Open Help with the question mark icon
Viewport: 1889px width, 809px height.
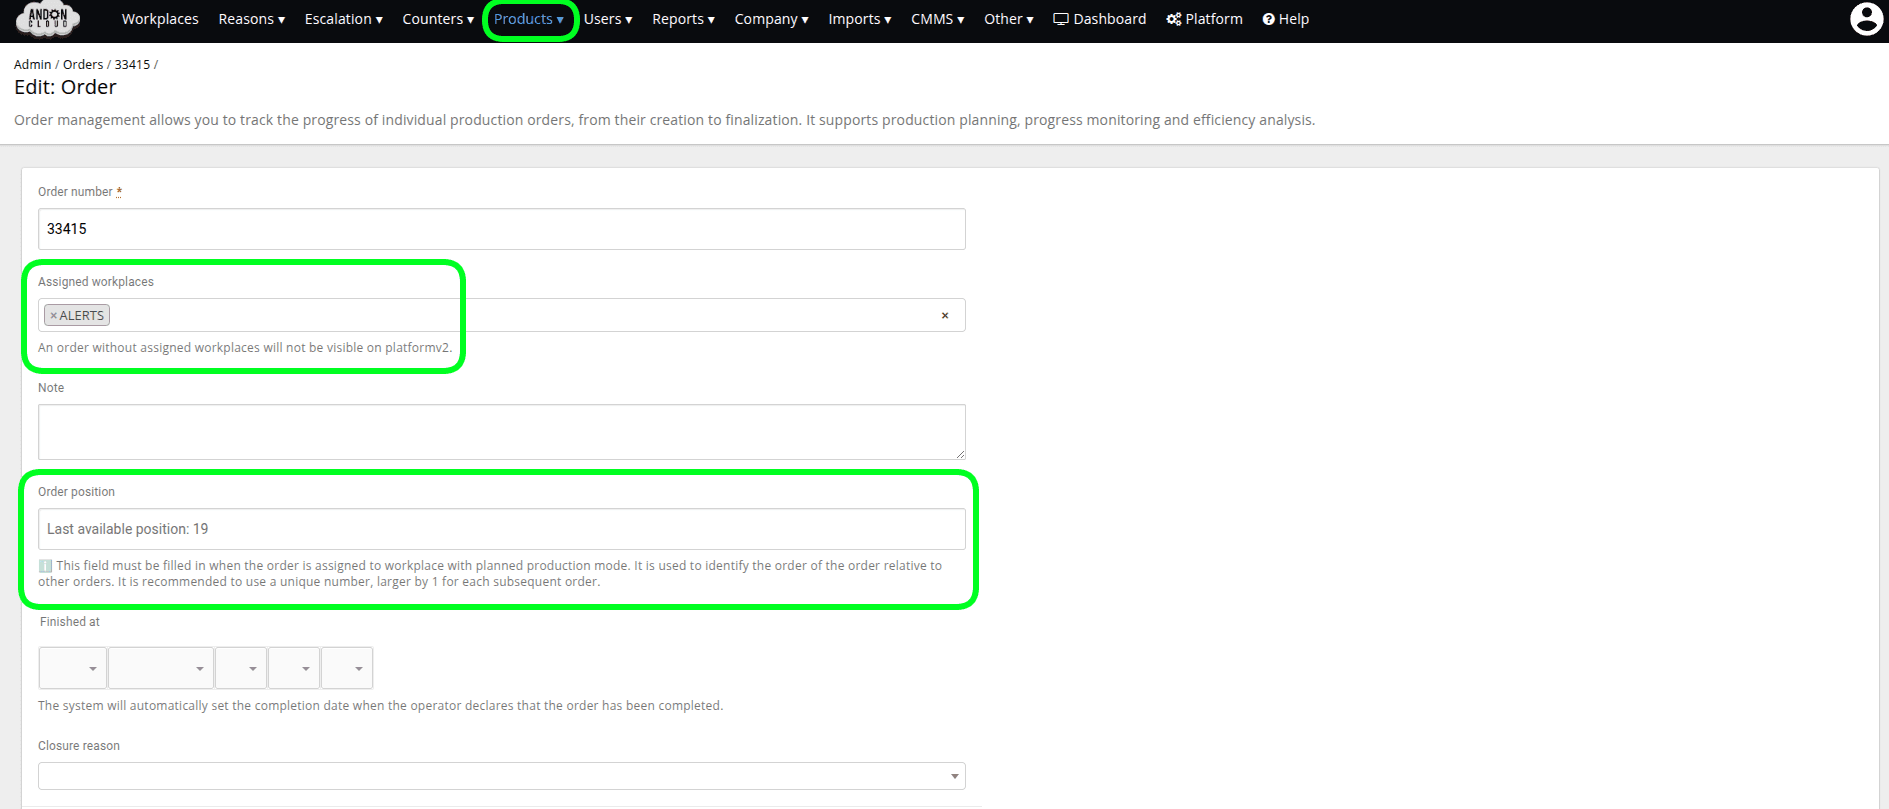click(x=1285, y=19)
